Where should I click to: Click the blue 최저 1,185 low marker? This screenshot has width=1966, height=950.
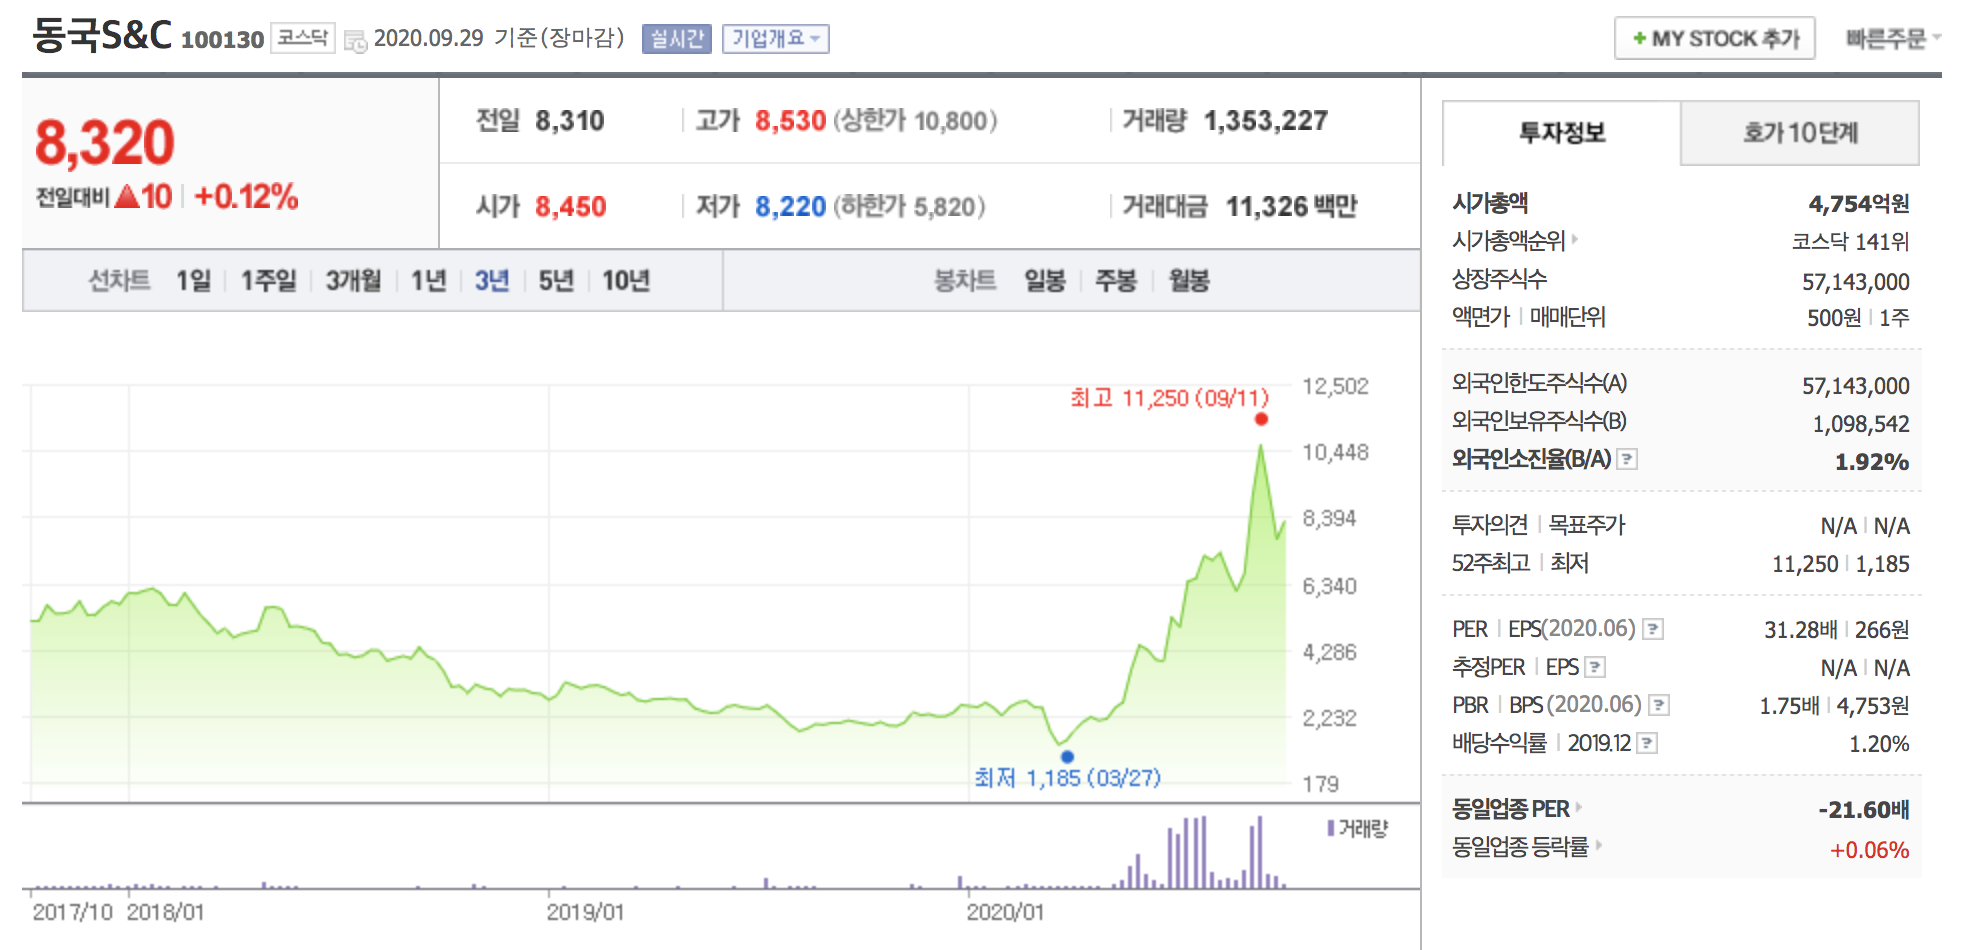[x=1067, y=757]
